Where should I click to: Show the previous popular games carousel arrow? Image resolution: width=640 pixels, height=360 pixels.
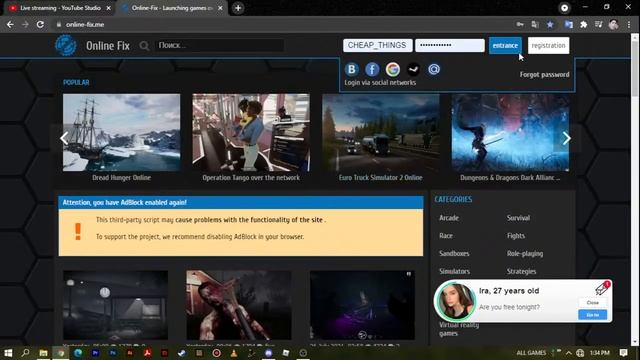click(x=64, y=138)
